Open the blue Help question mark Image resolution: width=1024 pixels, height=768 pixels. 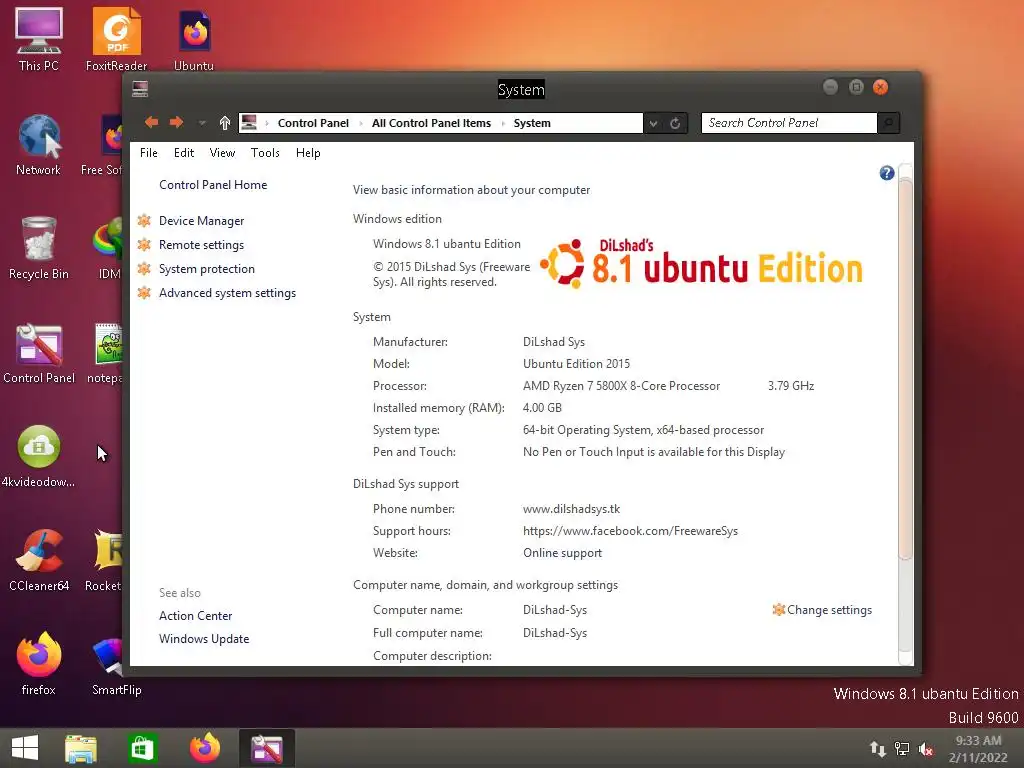point(886,172)
